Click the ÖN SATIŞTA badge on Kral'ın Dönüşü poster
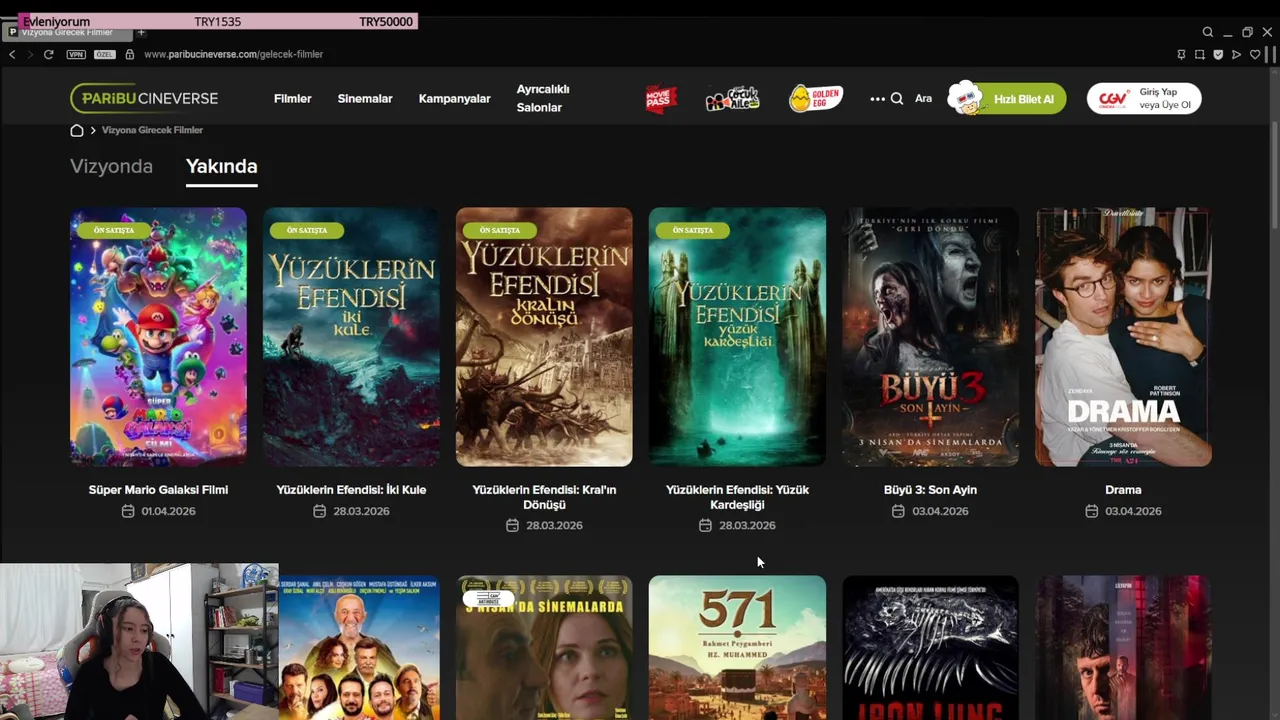Screen dimensions: 1280x720 pos(500,230)
